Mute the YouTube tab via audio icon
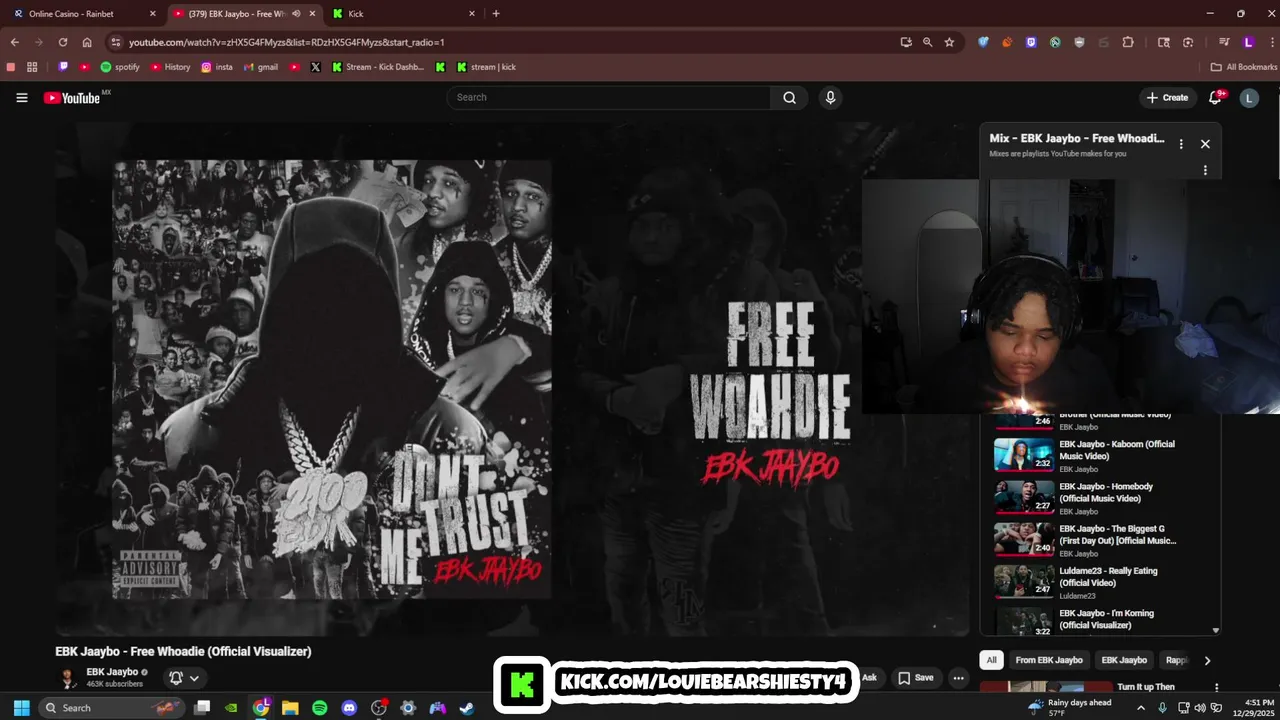This screenshot has width=1280, height=720. [296, 13]
